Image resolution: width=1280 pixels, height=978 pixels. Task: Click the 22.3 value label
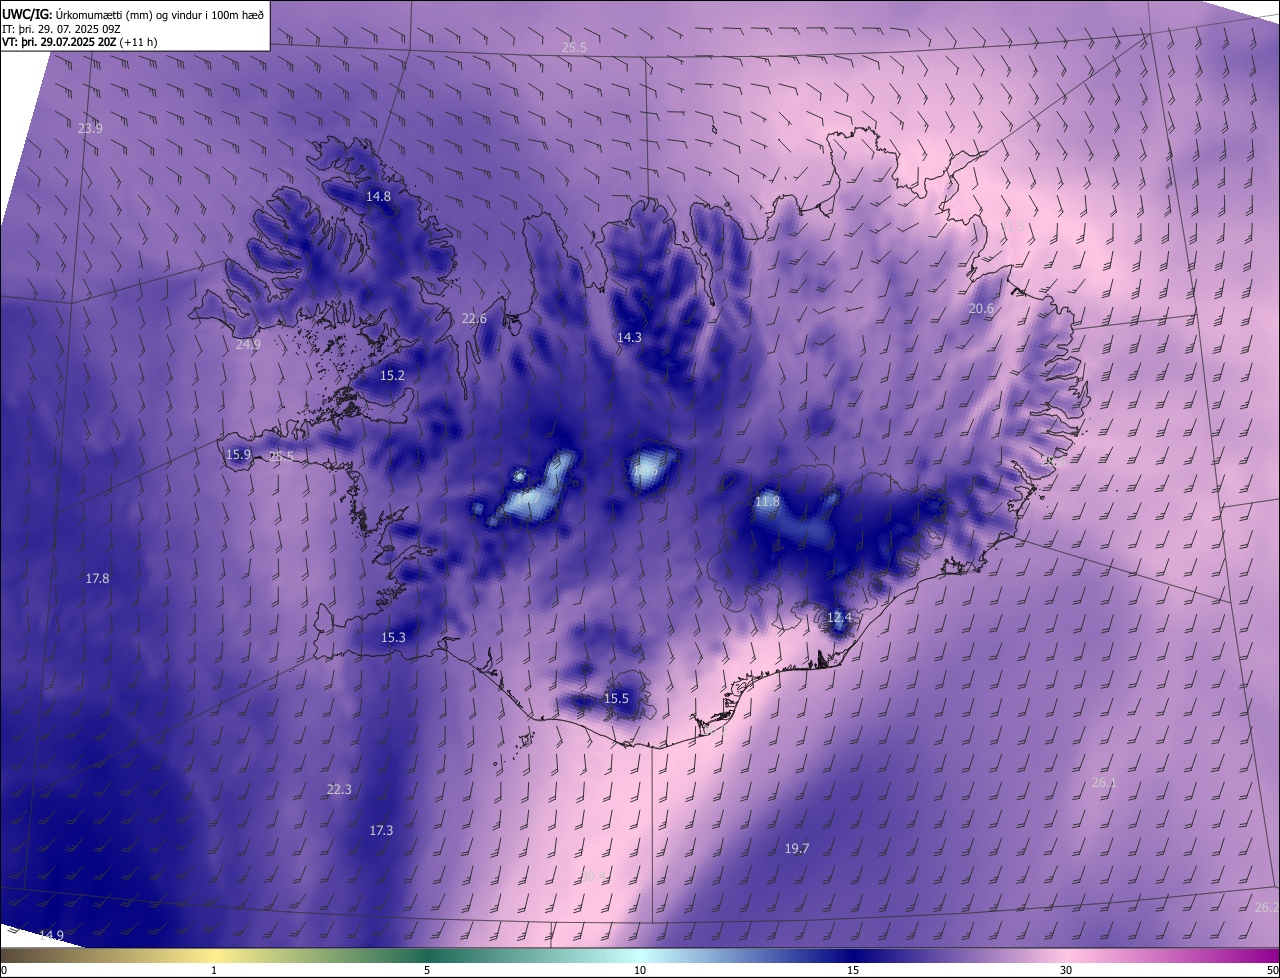tap(339, 790)
